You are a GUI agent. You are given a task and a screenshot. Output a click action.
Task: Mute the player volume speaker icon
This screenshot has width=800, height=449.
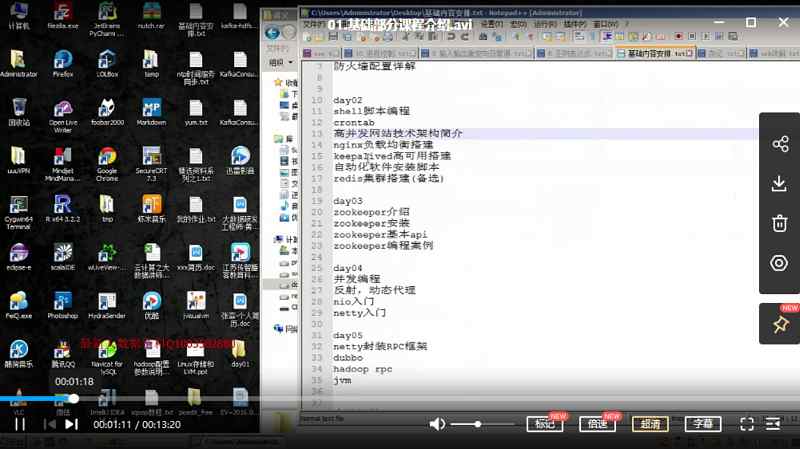tap(437, 424)
